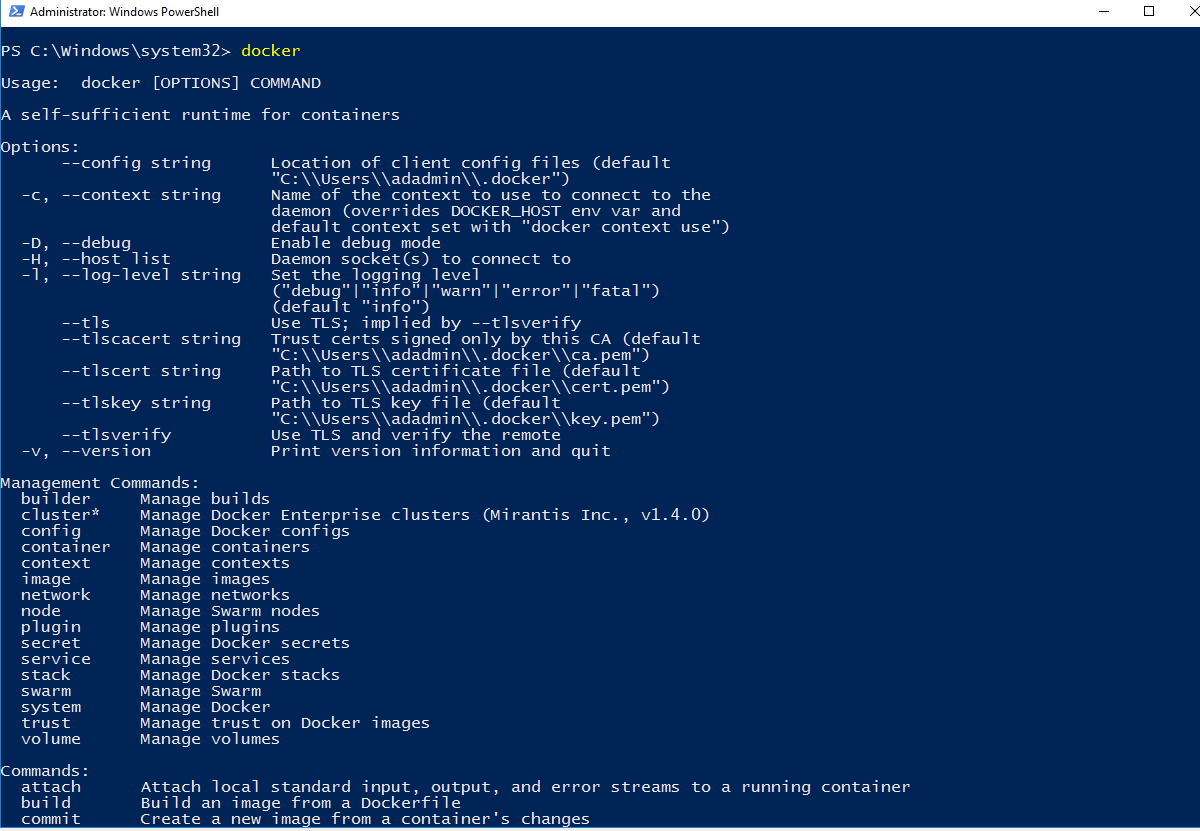Viewport: 1200px width, 831px height.
Task: Click the '--config string' option text
Action: click(x=136, y=163)
